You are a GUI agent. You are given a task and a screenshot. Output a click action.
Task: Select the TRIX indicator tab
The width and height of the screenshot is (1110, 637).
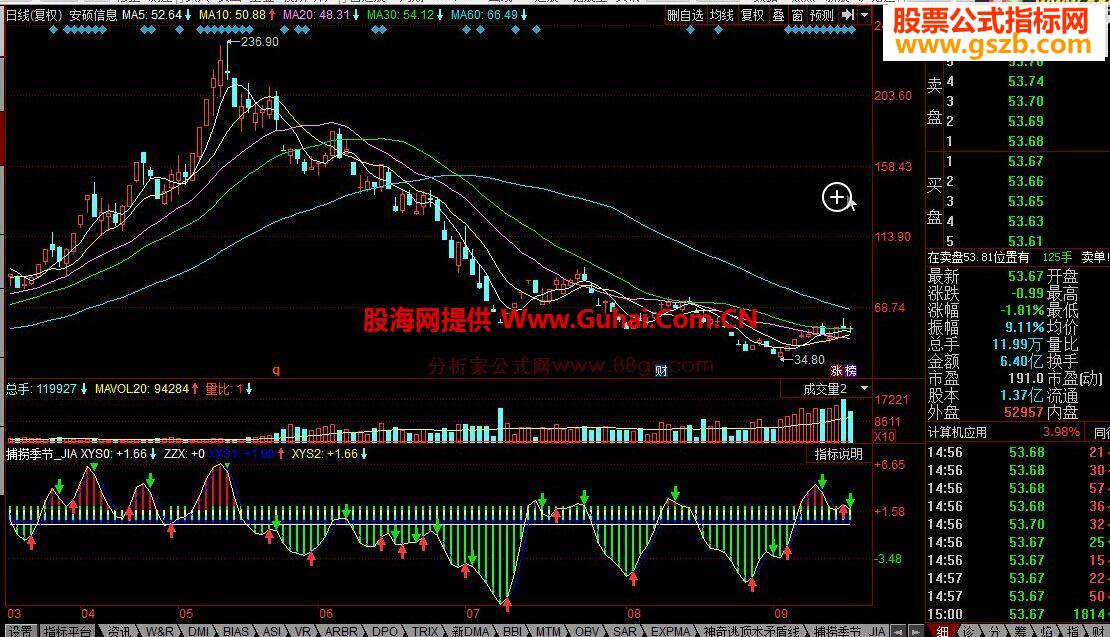tap(425, 631)
